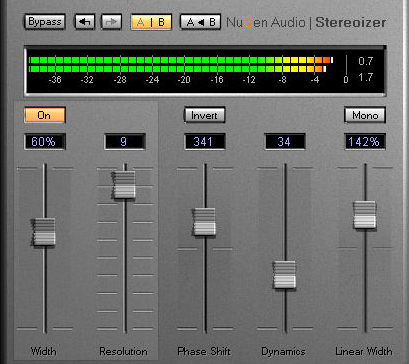Click the Width value field showing 60%

(45, 142)
